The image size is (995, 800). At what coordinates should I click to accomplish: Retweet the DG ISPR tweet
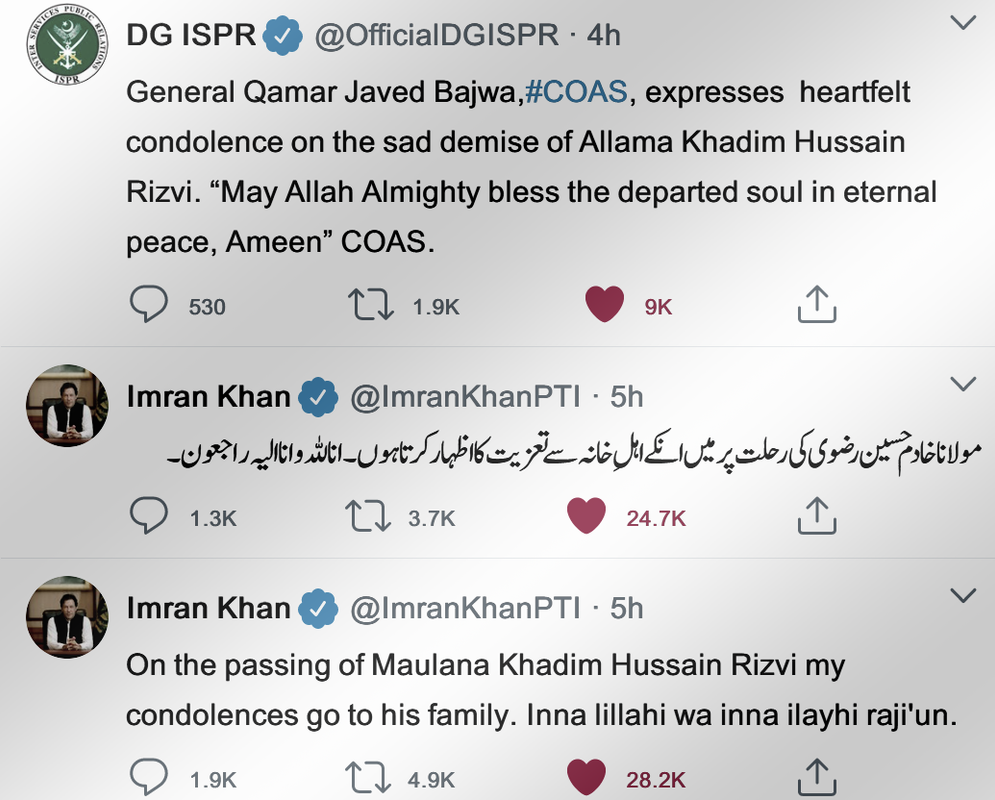(372, 305)
